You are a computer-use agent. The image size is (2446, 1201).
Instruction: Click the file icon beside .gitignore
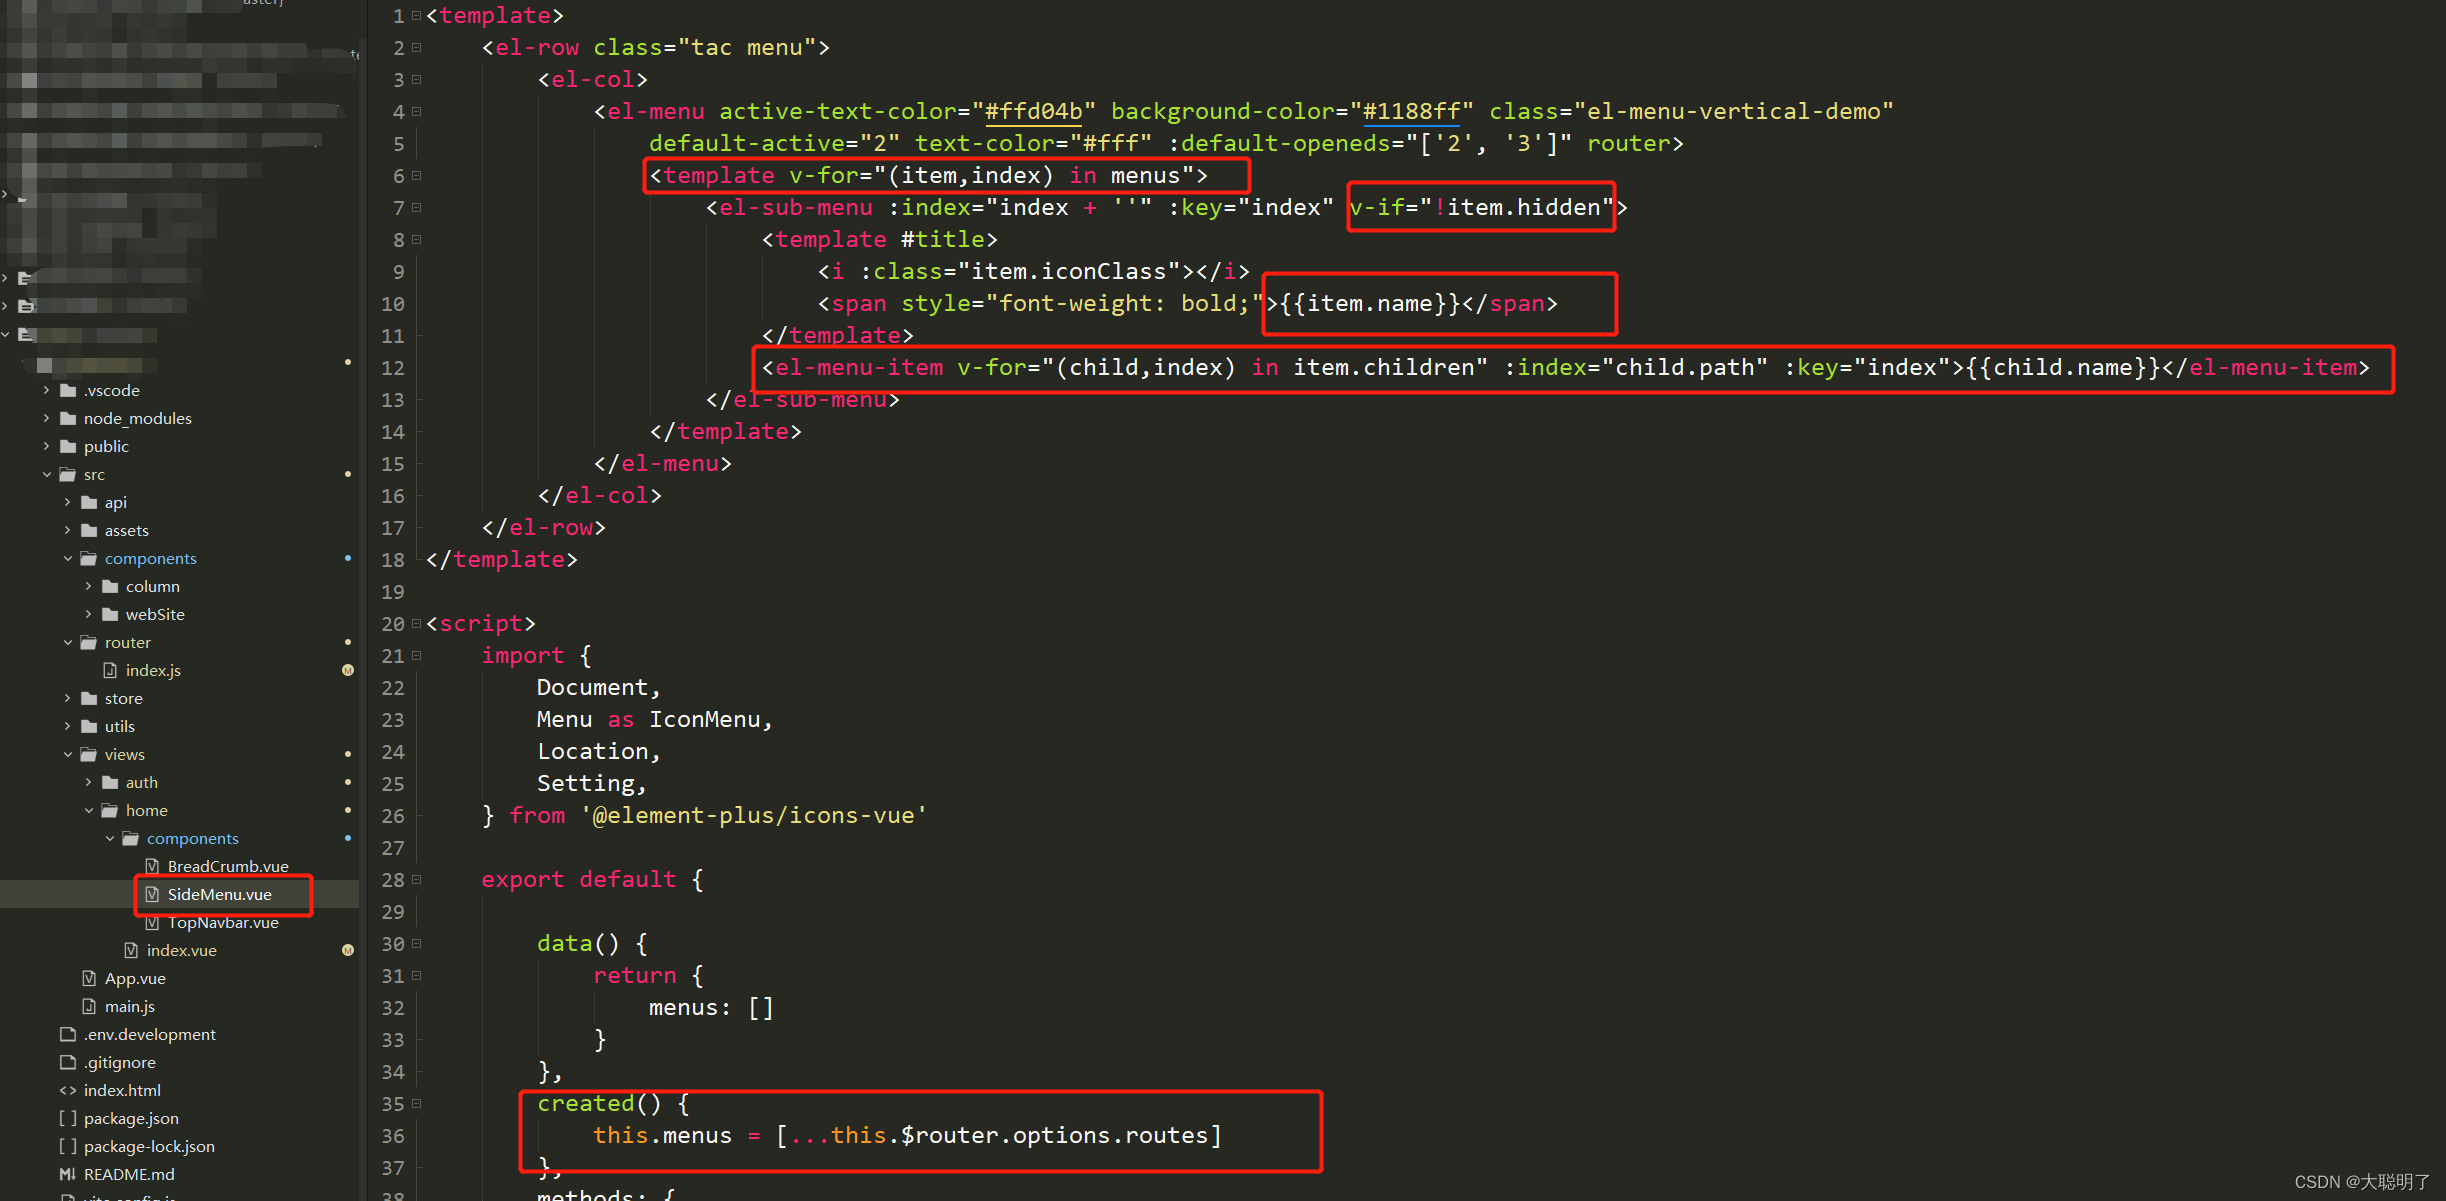68,1062
